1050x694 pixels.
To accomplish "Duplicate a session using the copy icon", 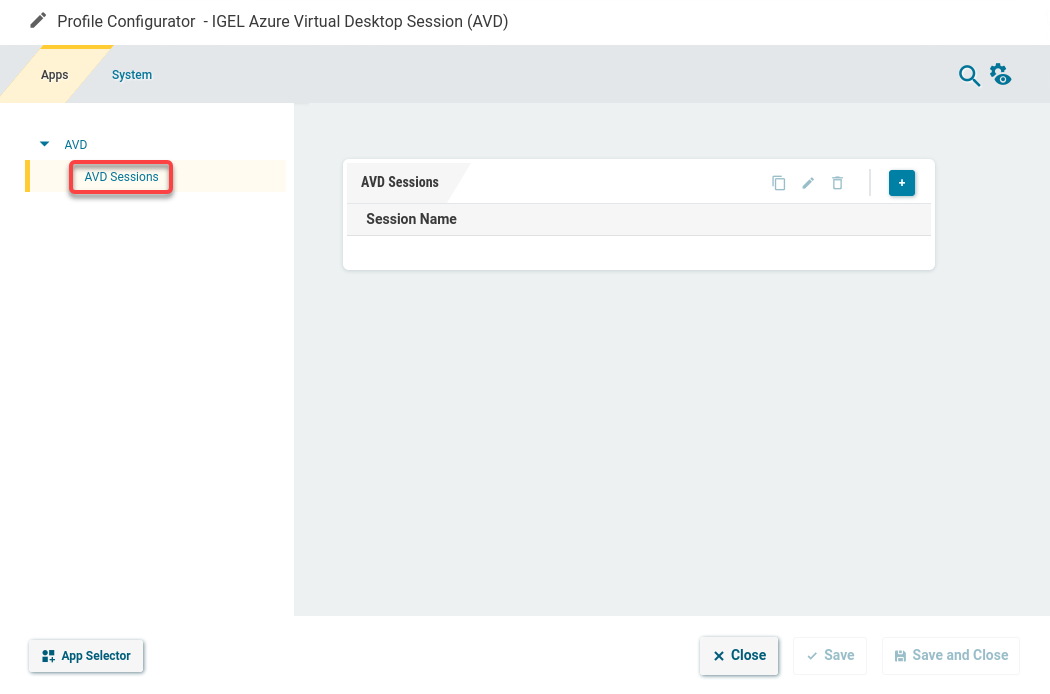I will click(779, 183).
